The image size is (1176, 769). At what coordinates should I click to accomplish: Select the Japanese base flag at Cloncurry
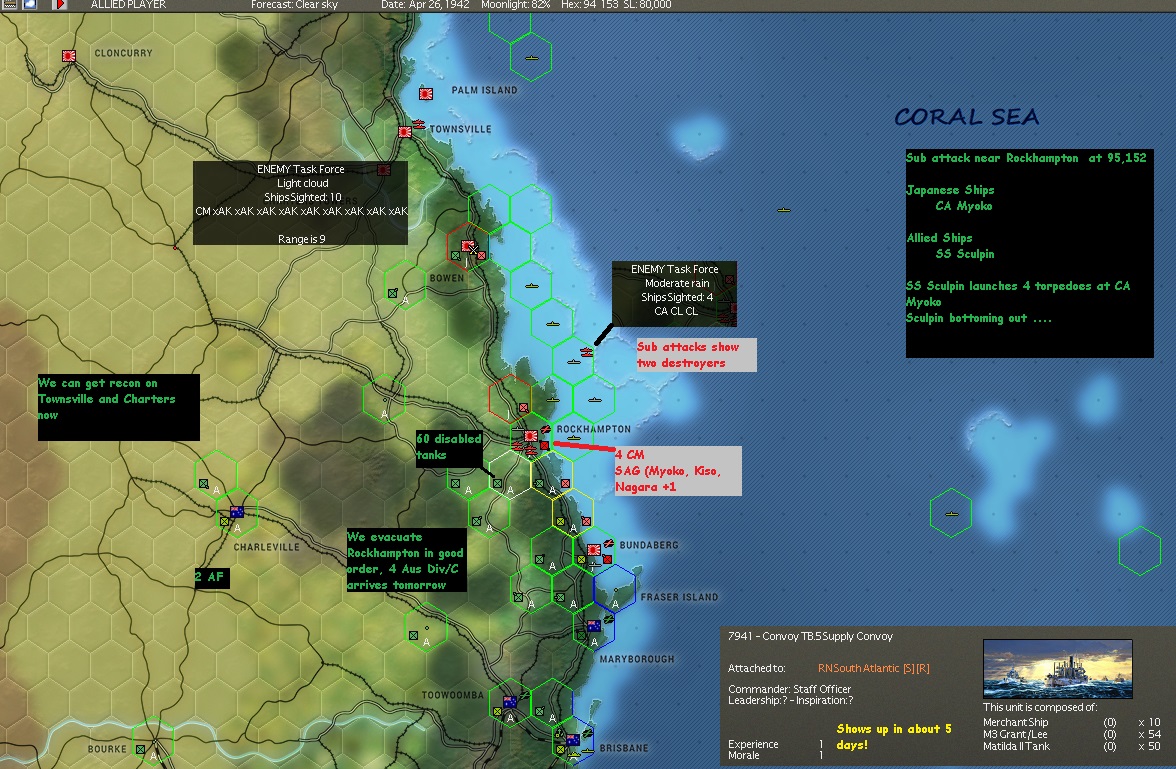pos(69,56)
